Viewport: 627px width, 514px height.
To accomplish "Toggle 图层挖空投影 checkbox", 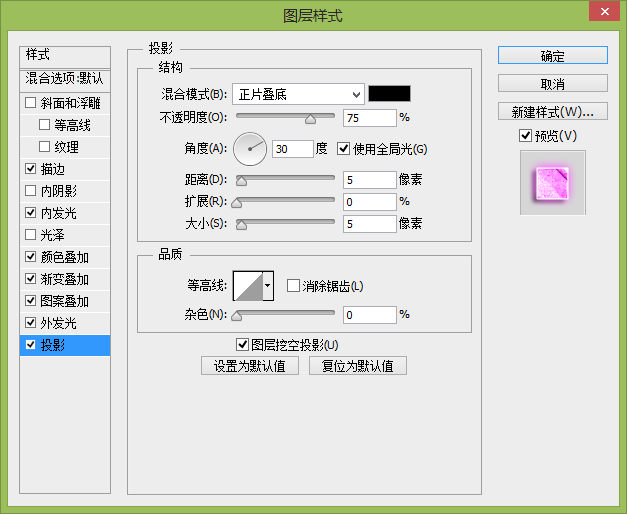I will point(242,344).
